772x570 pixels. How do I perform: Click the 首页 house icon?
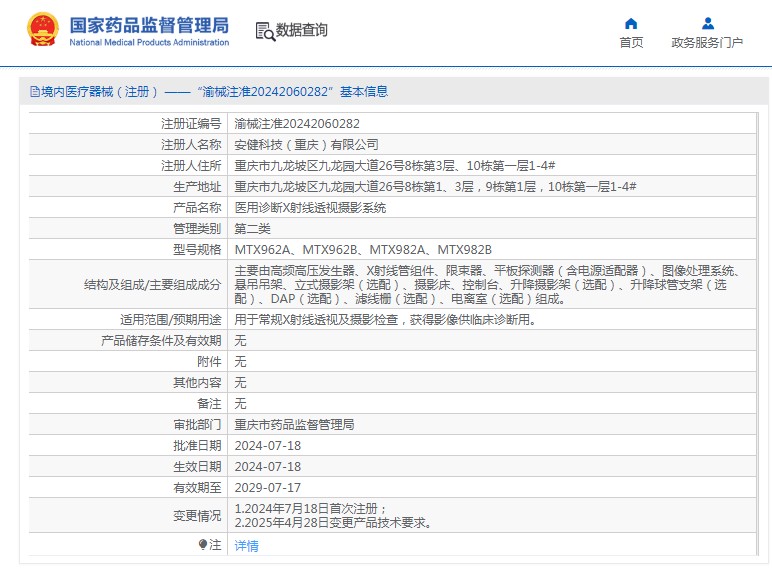tap(631, 23)
